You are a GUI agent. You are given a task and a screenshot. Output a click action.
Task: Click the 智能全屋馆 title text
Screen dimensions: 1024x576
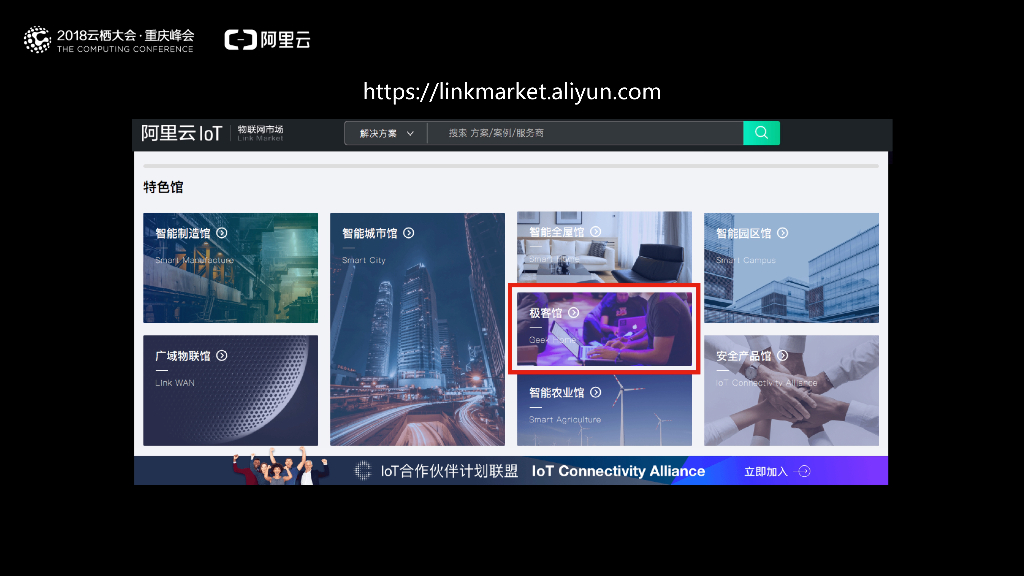pos(556,232)
